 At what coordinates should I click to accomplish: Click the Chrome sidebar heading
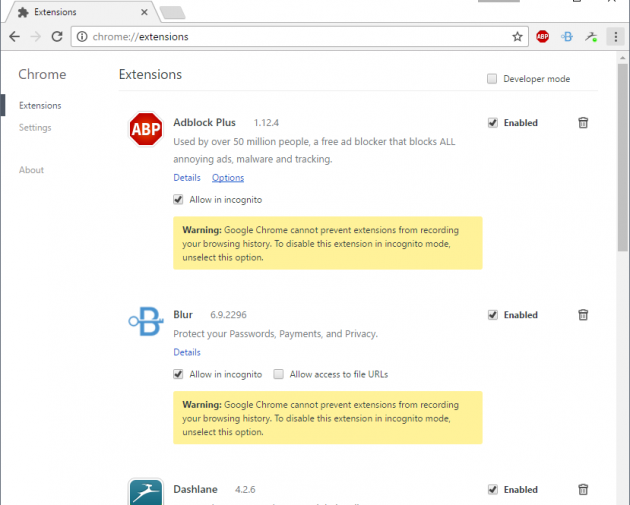(x=42, y=74)
